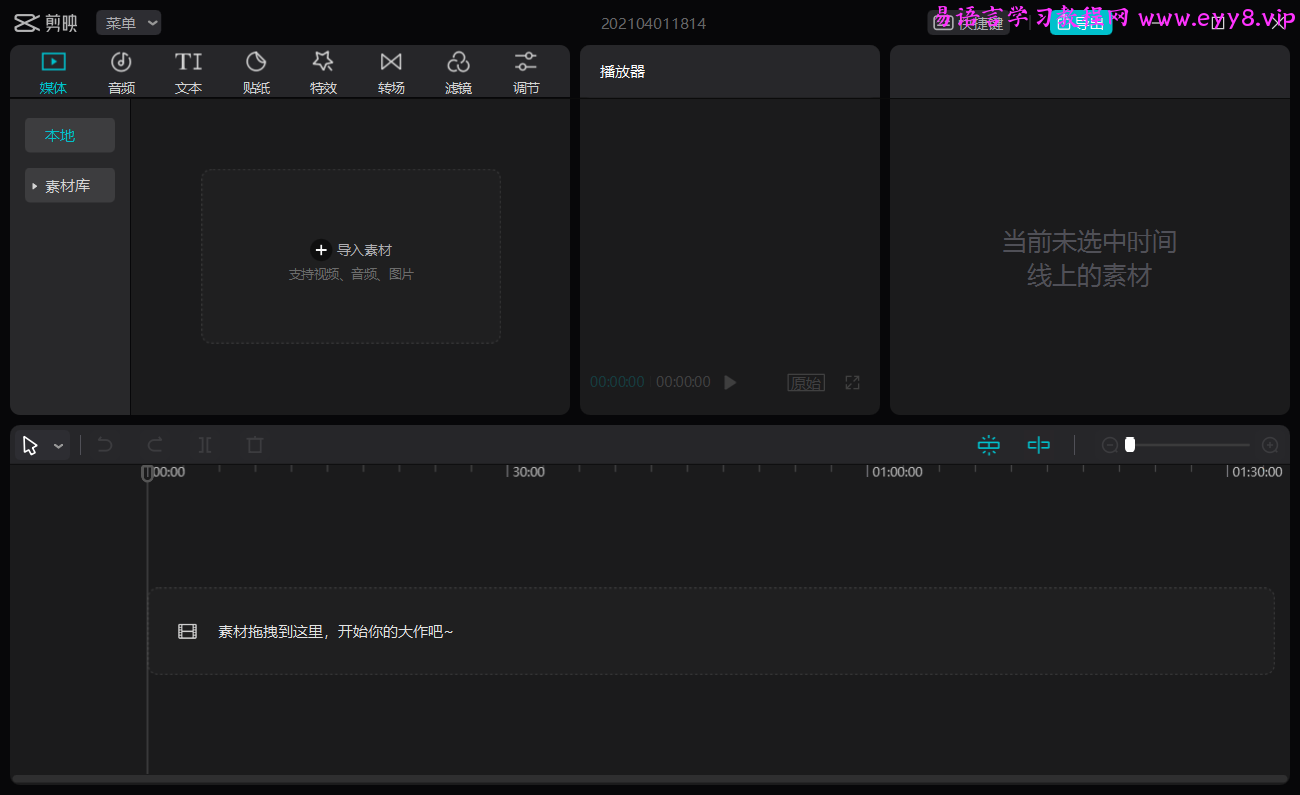Click 导入素材 import label
The width and height of the screenshot is (1300, 795).
[364, 250]
